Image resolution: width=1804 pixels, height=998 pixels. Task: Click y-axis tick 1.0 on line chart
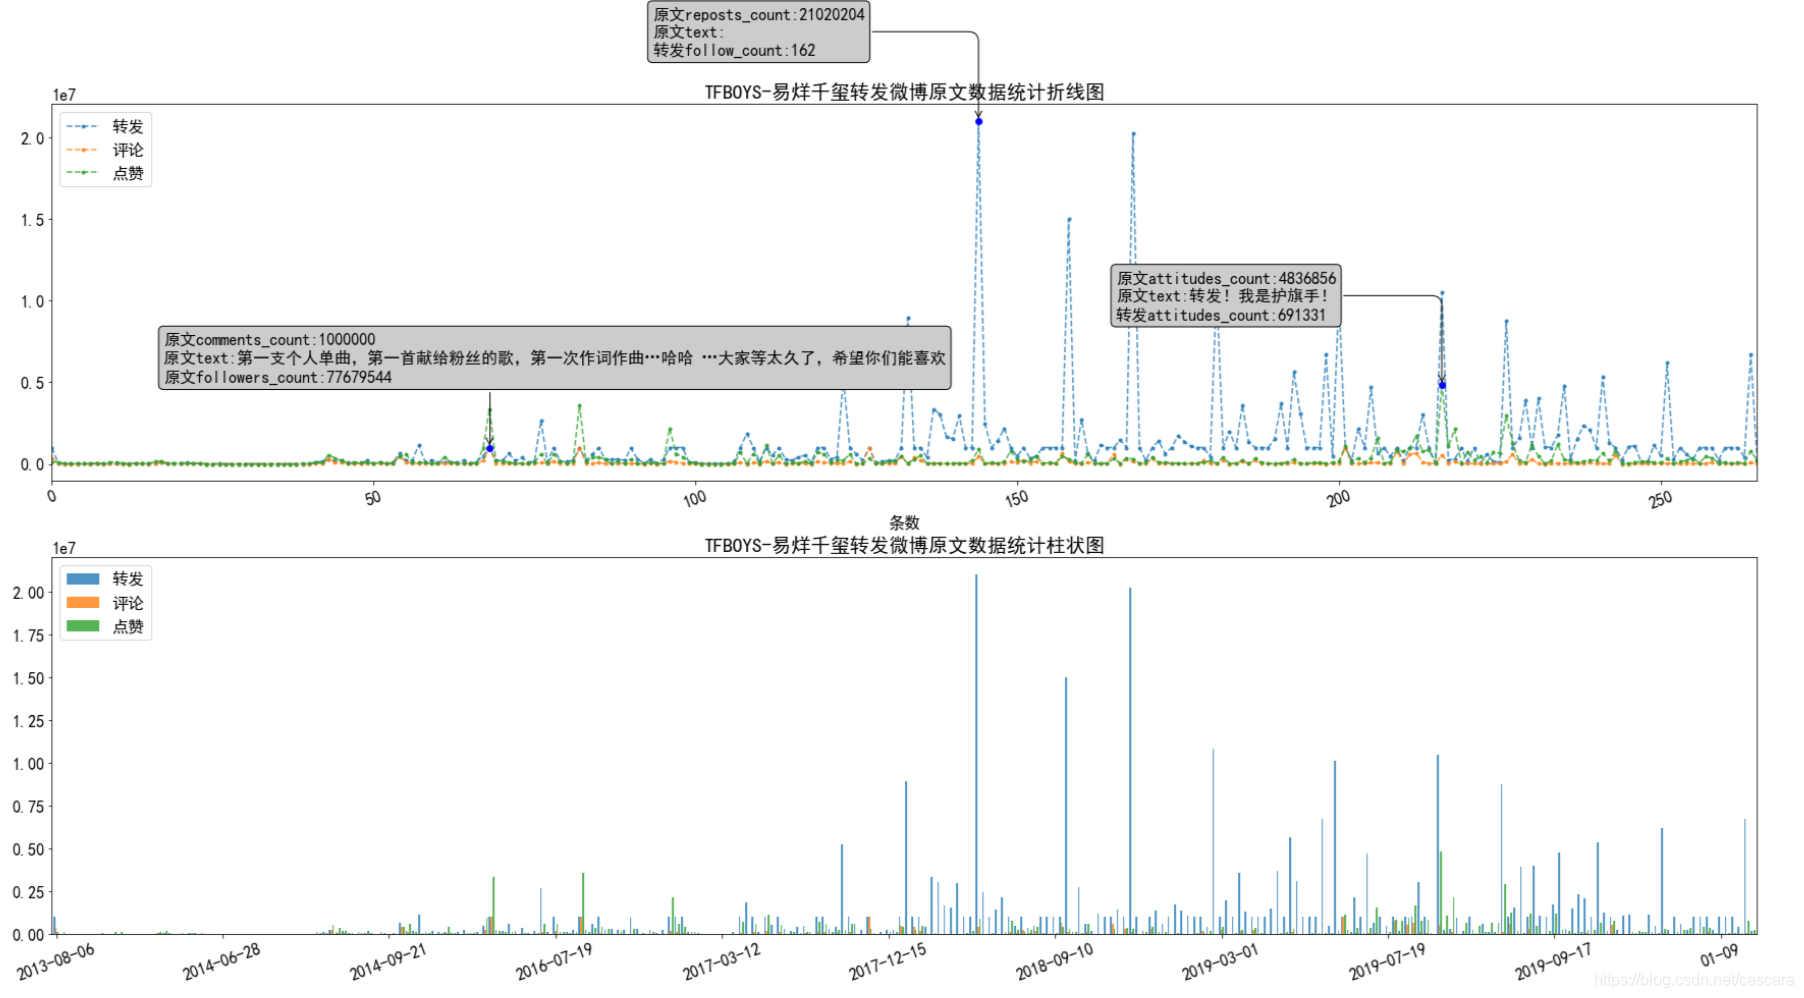(x=32, y=301)
